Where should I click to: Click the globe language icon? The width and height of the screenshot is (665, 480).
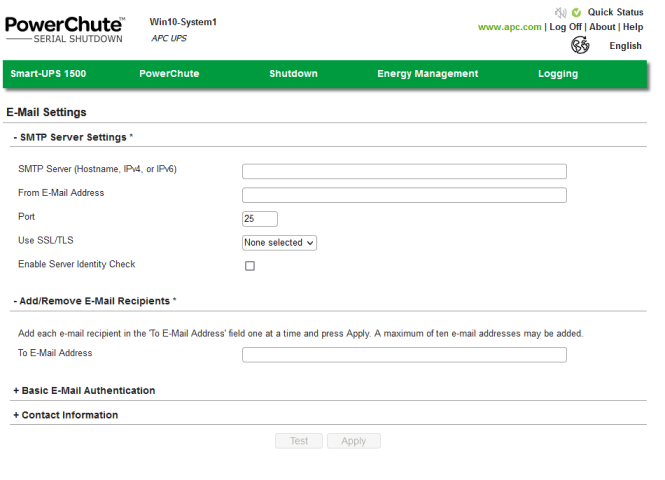pos(580,45)
